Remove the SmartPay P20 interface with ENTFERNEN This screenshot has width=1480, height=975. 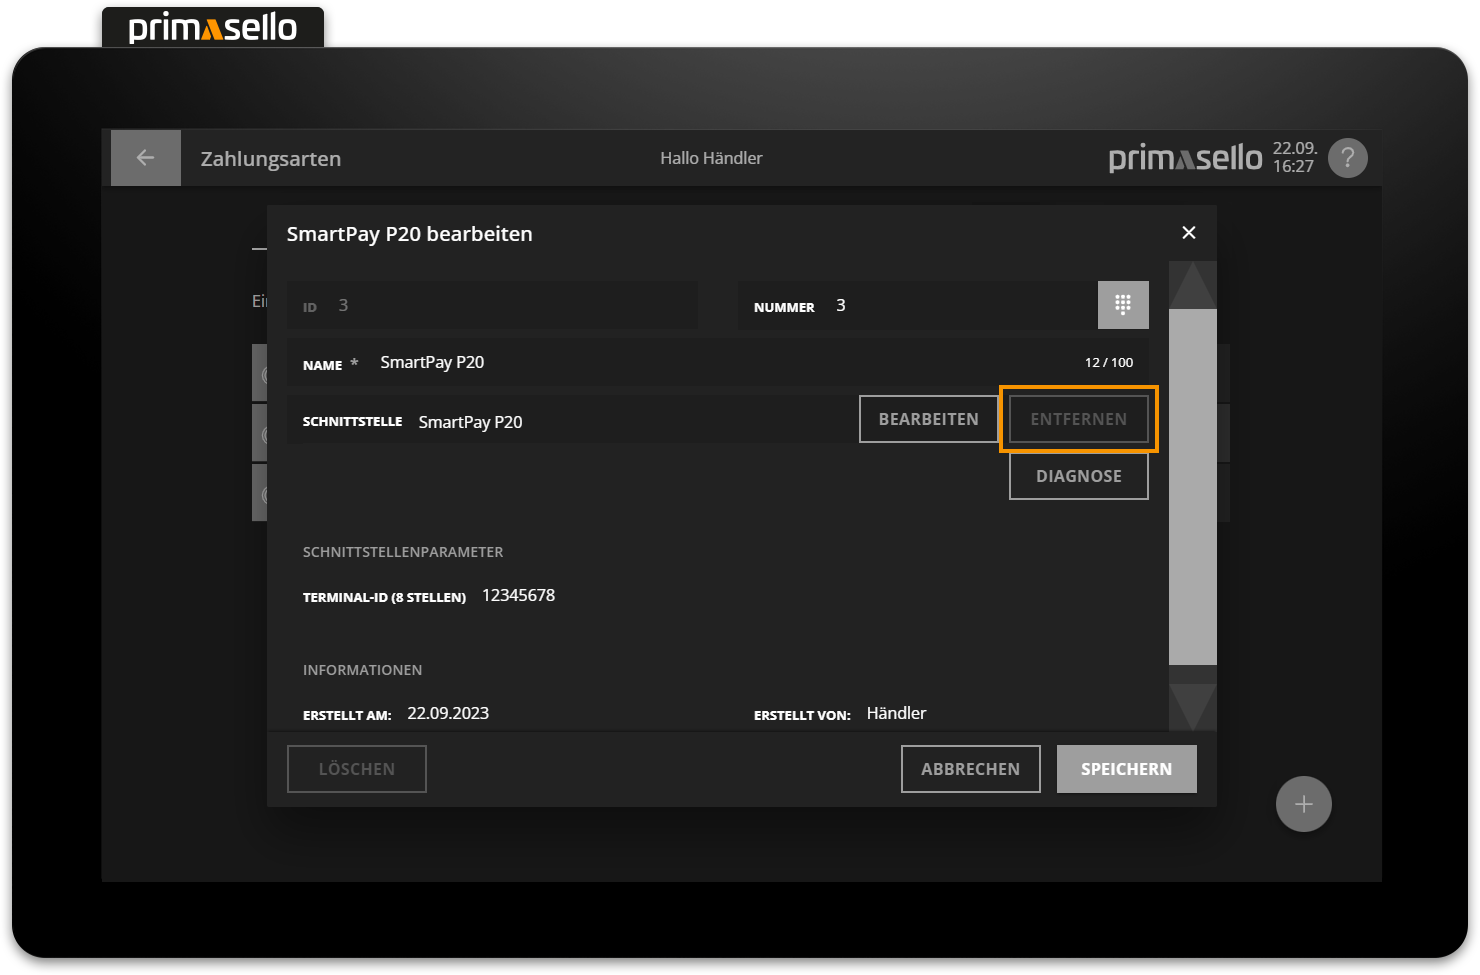(1078, 419)
